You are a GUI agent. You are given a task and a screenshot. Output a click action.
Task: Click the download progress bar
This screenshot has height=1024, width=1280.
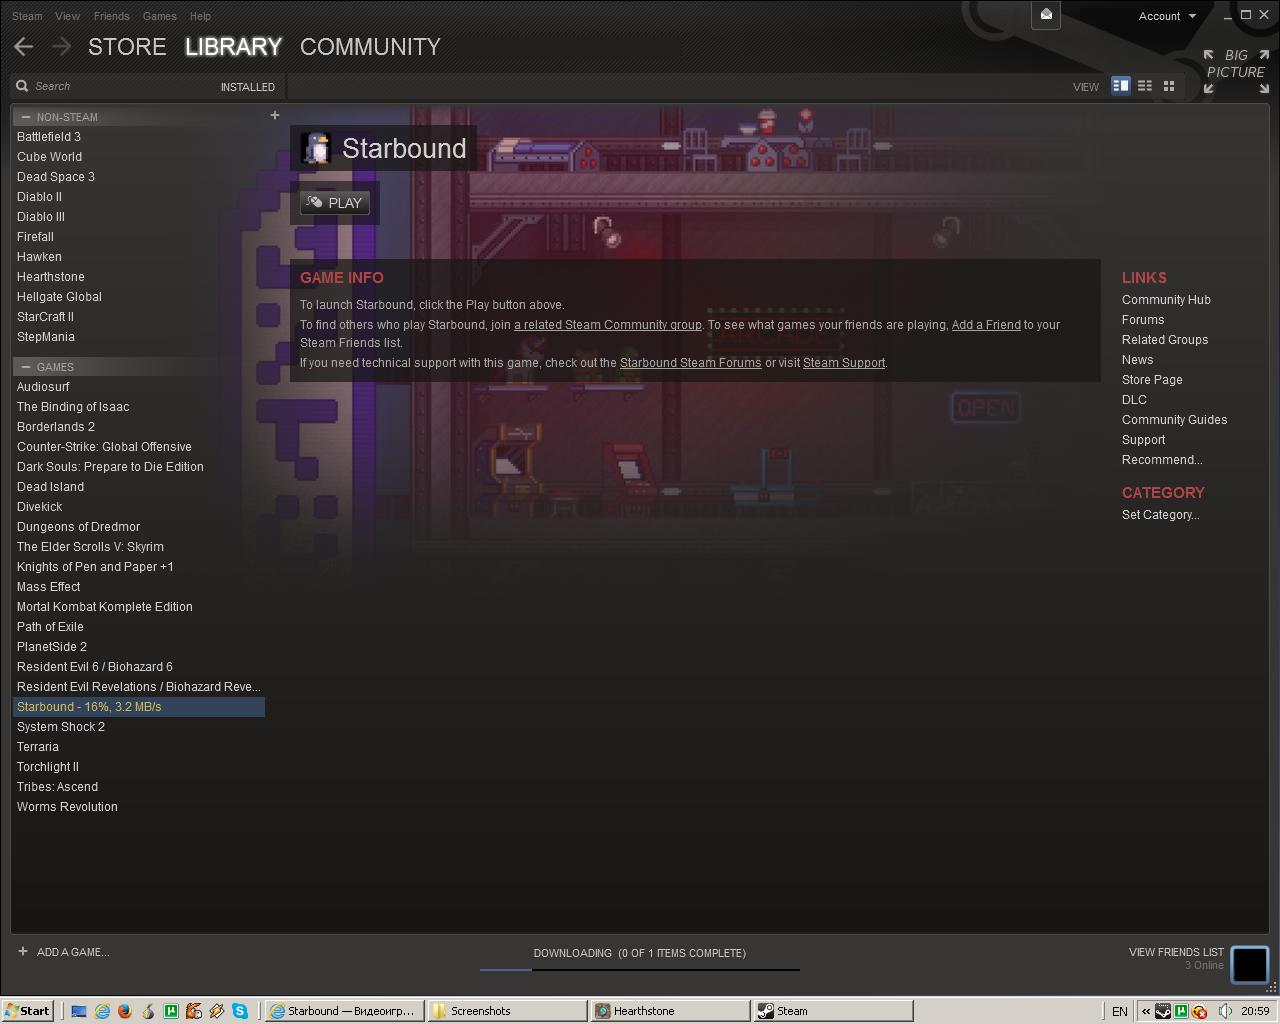coord(640,969)
